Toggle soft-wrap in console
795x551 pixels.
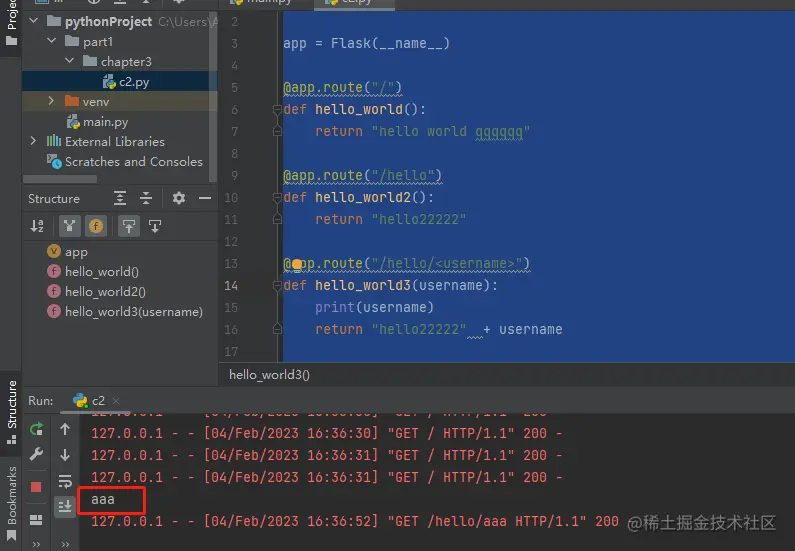pyautogui.click(x=65, y=481)
